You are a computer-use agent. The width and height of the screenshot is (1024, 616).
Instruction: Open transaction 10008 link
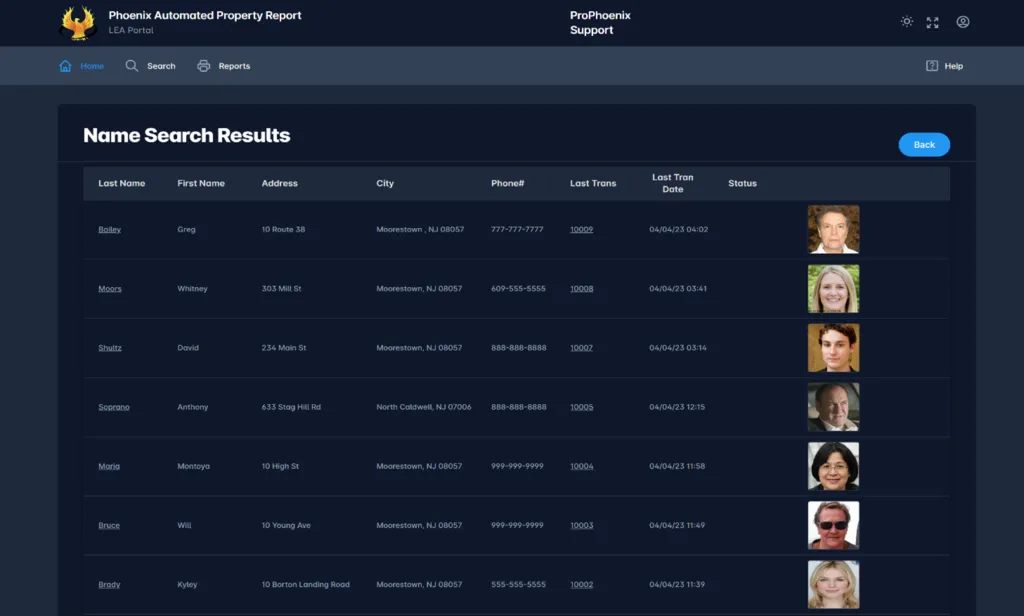581,289
